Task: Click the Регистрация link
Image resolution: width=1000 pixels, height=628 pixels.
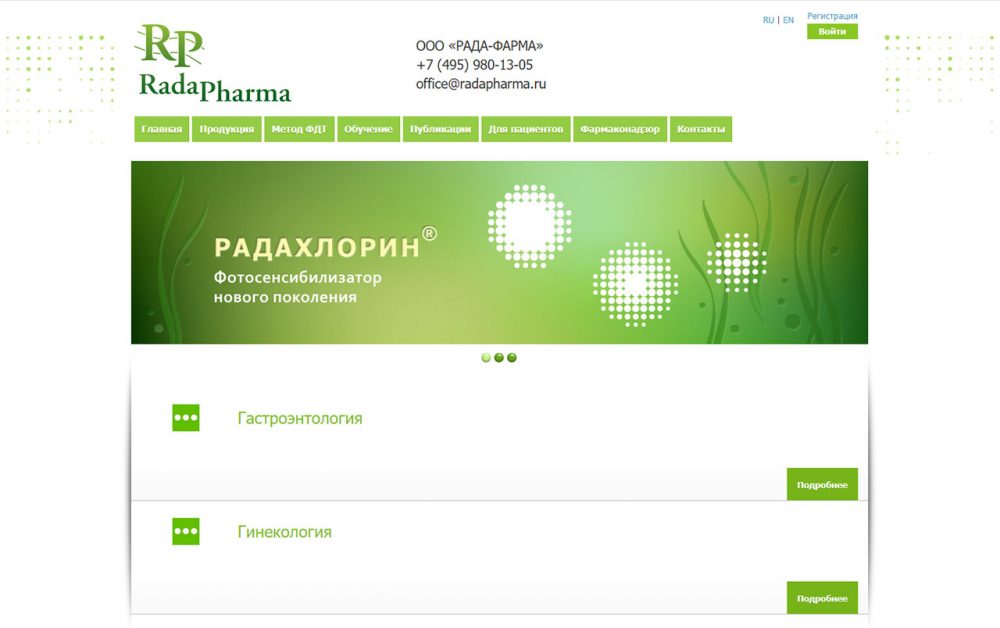Action: (x=832, y=16)
